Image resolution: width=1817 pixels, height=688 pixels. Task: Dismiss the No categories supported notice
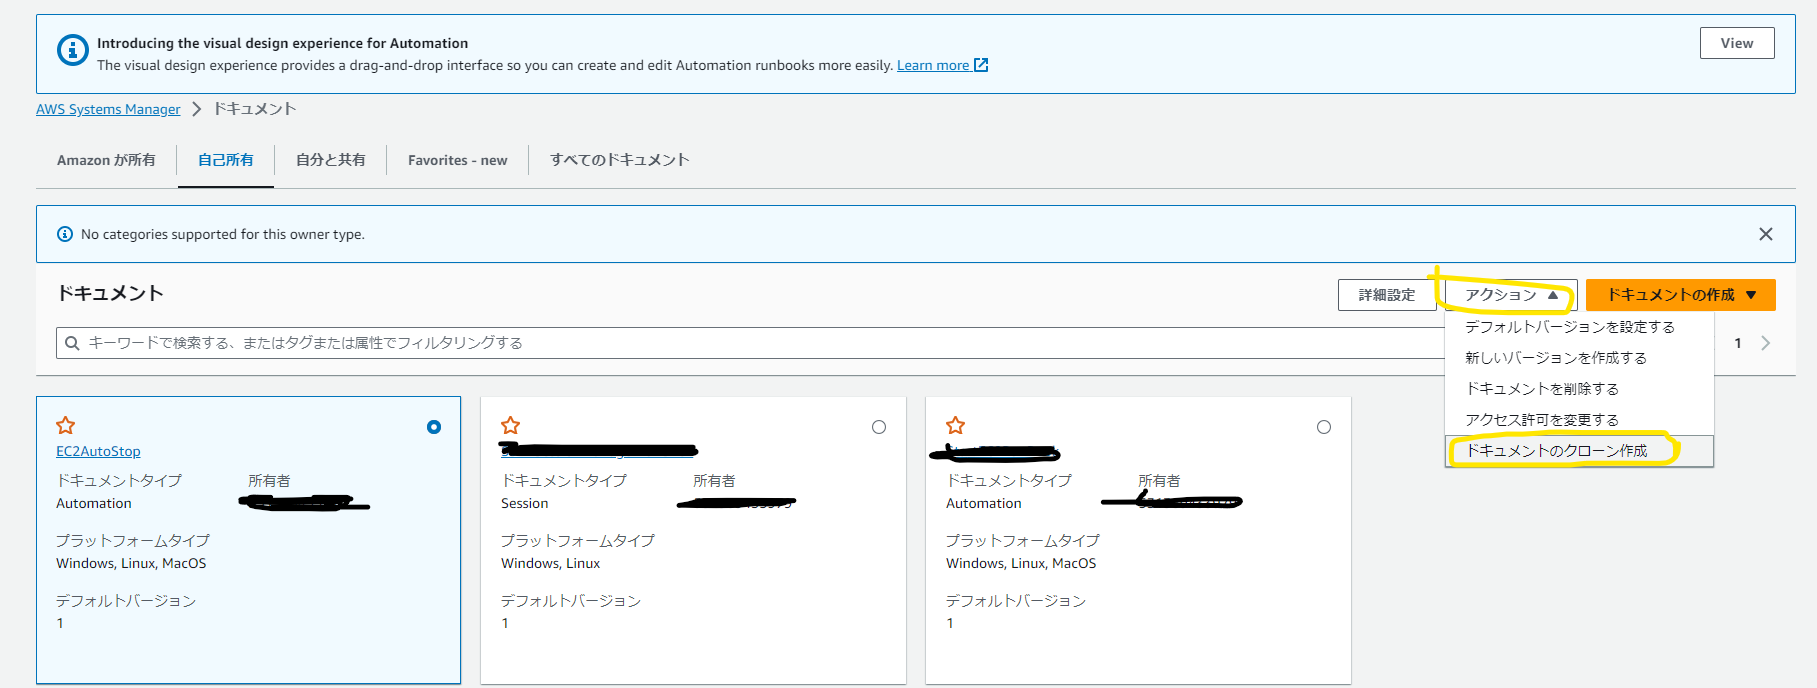tap(1766, 234)
